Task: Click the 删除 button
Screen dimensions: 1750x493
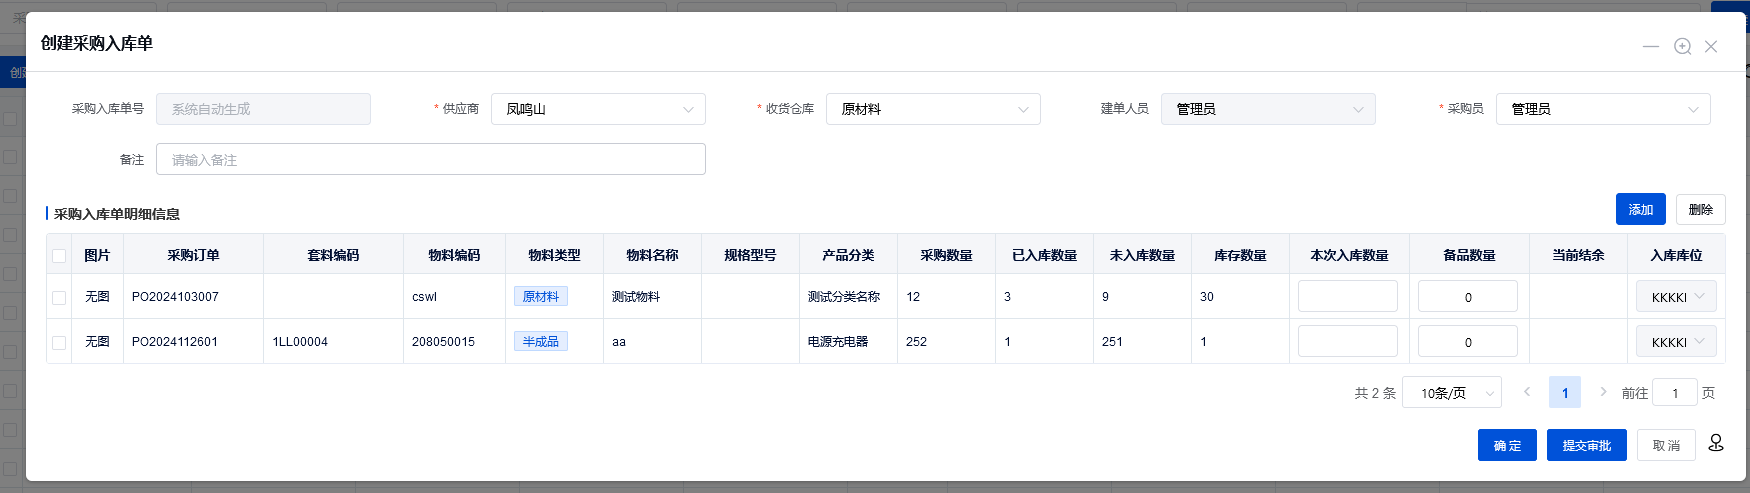Action: (1701, 209)
